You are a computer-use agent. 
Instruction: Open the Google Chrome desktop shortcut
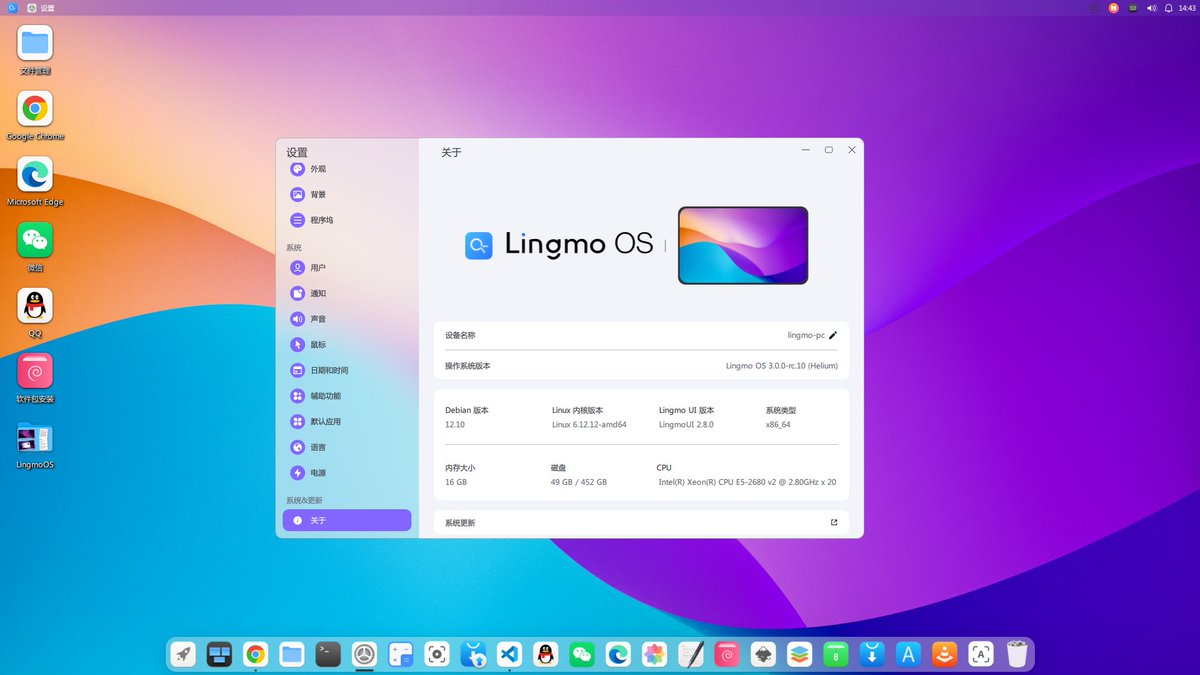pyautogui.click(x=35, y=116)
